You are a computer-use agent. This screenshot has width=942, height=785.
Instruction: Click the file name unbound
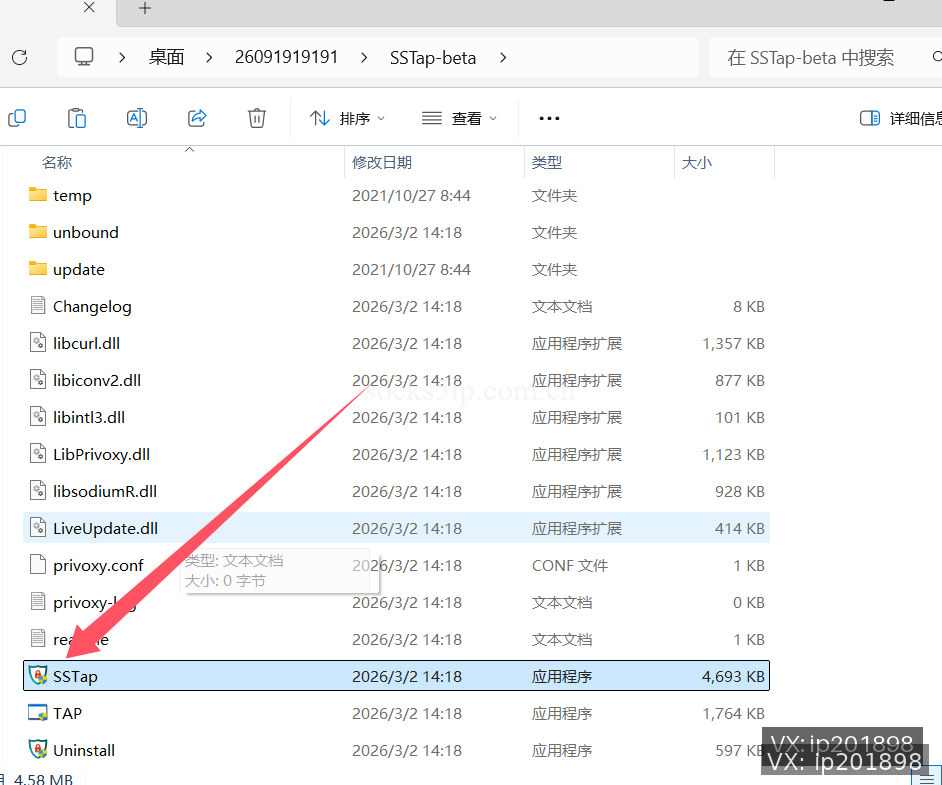point(86,232)
